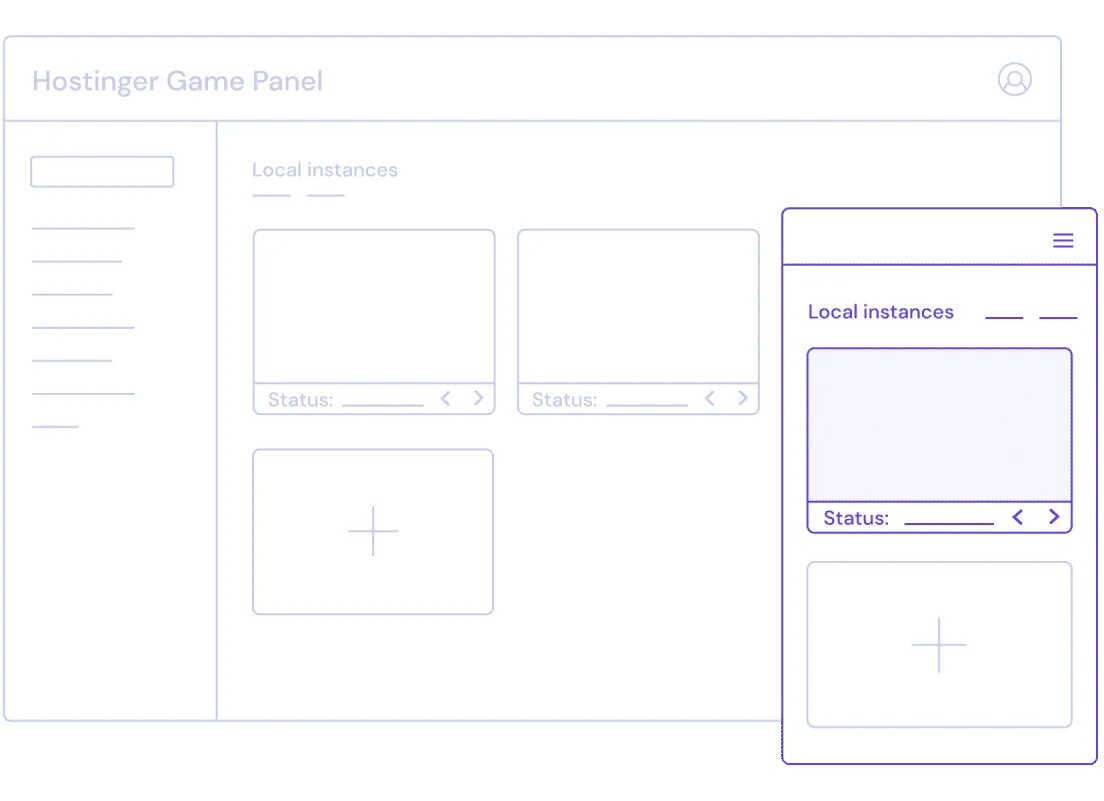Click the Status label in the mobile card
The height and width of the screenshot is (801, 1104).
pyautogui.click(x=856, y=518)
